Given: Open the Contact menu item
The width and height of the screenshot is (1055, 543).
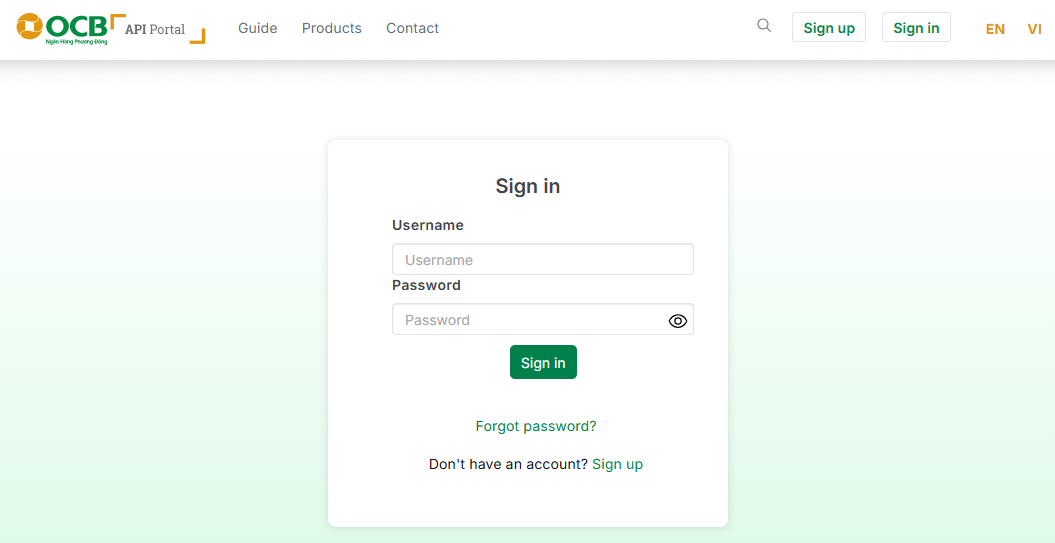Looking at the screenshot, I should click(412, 28).
